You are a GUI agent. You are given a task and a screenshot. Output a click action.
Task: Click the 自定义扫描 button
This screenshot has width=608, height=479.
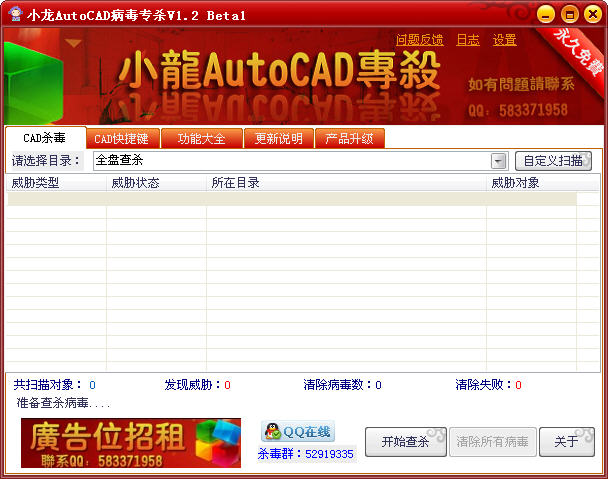553,160
